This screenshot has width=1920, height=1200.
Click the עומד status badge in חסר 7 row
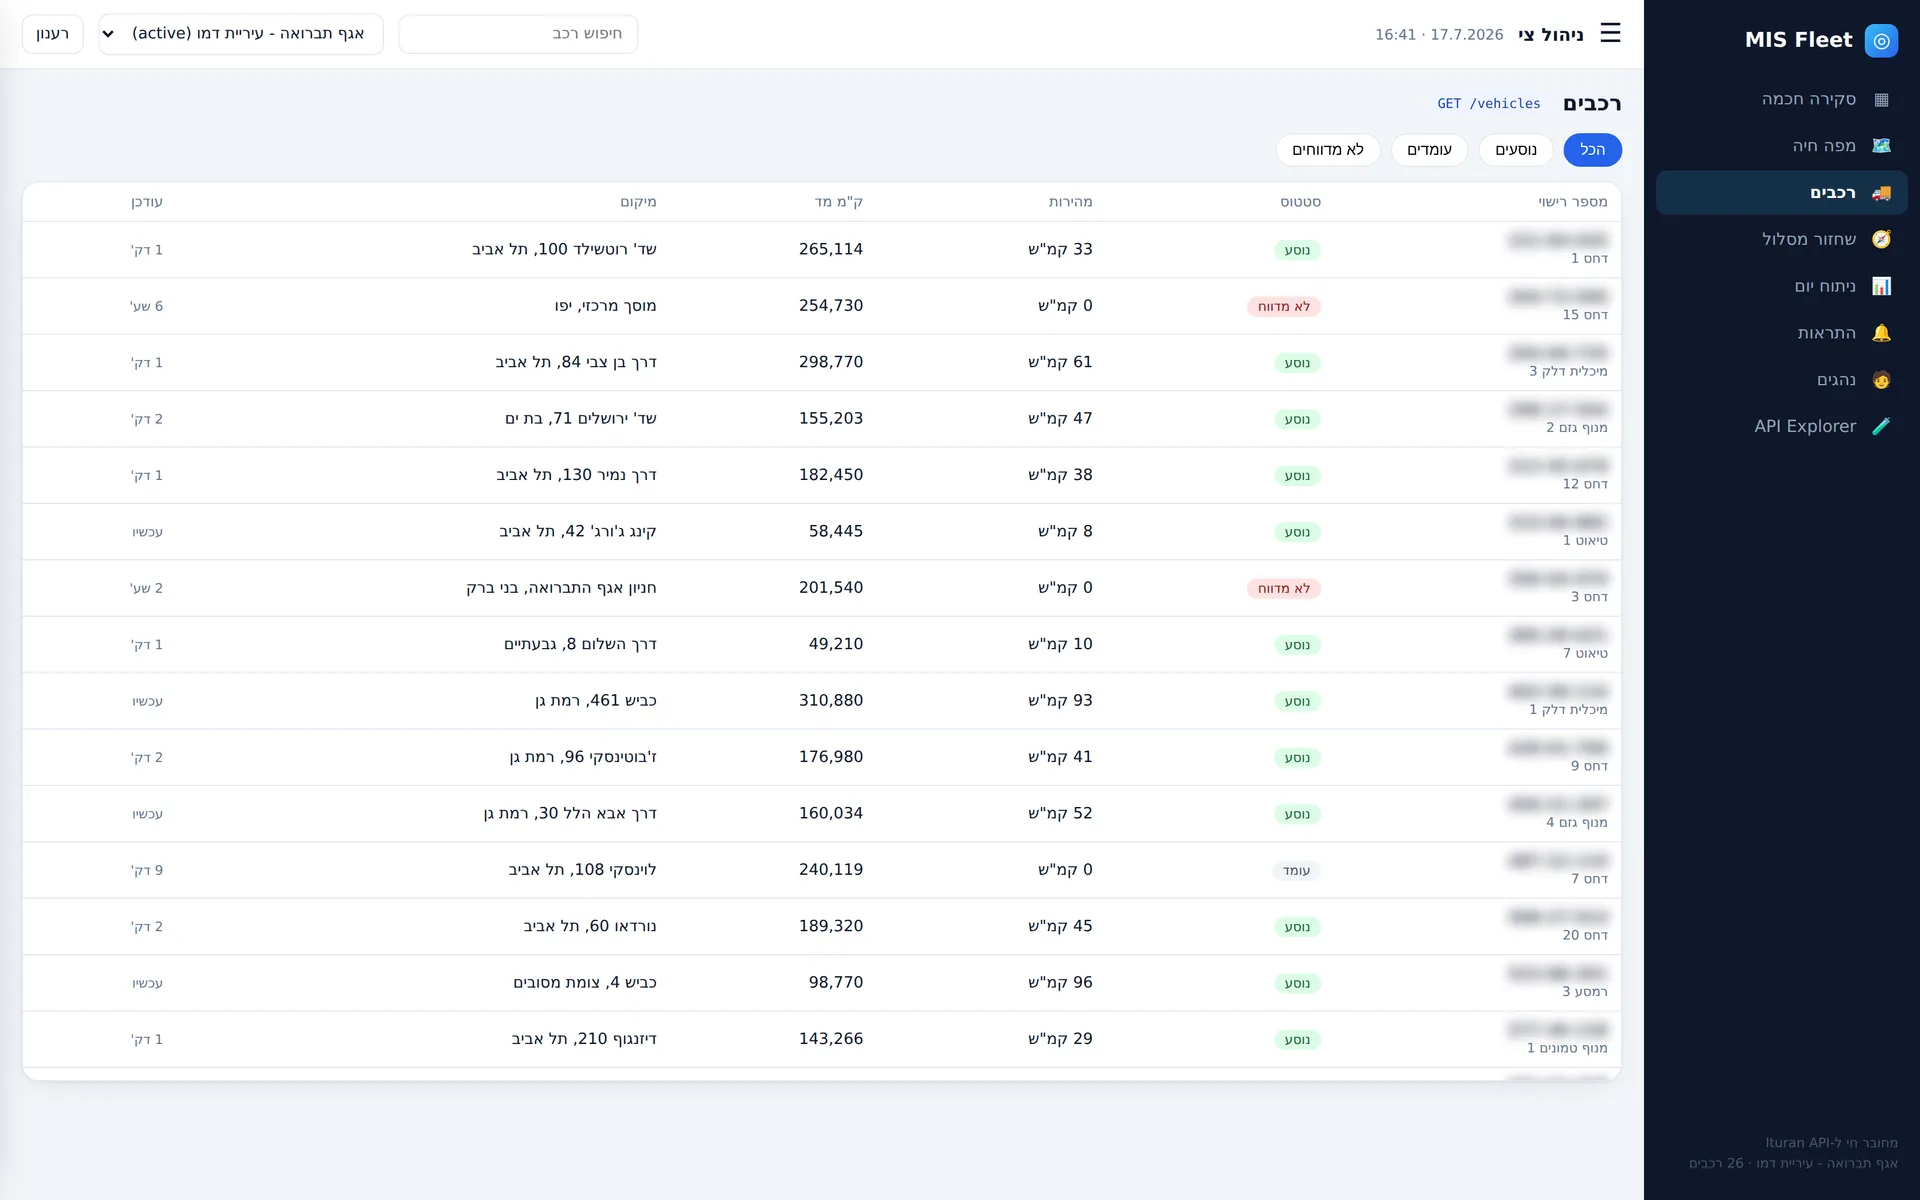point(1297,871)
